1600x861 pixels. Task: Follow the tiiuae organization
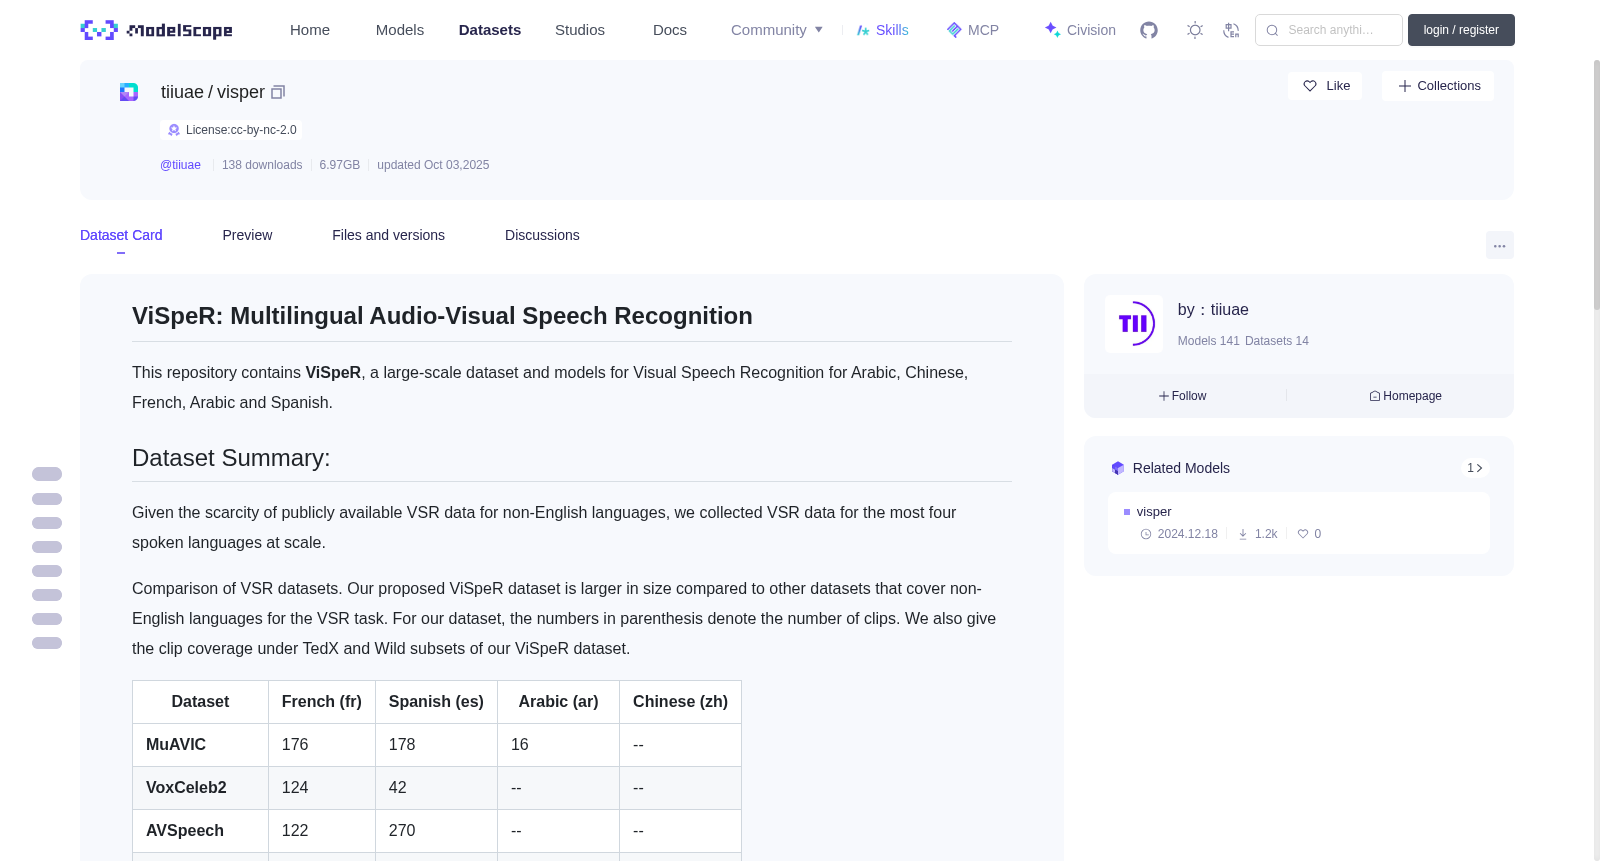click(1183, 396)
